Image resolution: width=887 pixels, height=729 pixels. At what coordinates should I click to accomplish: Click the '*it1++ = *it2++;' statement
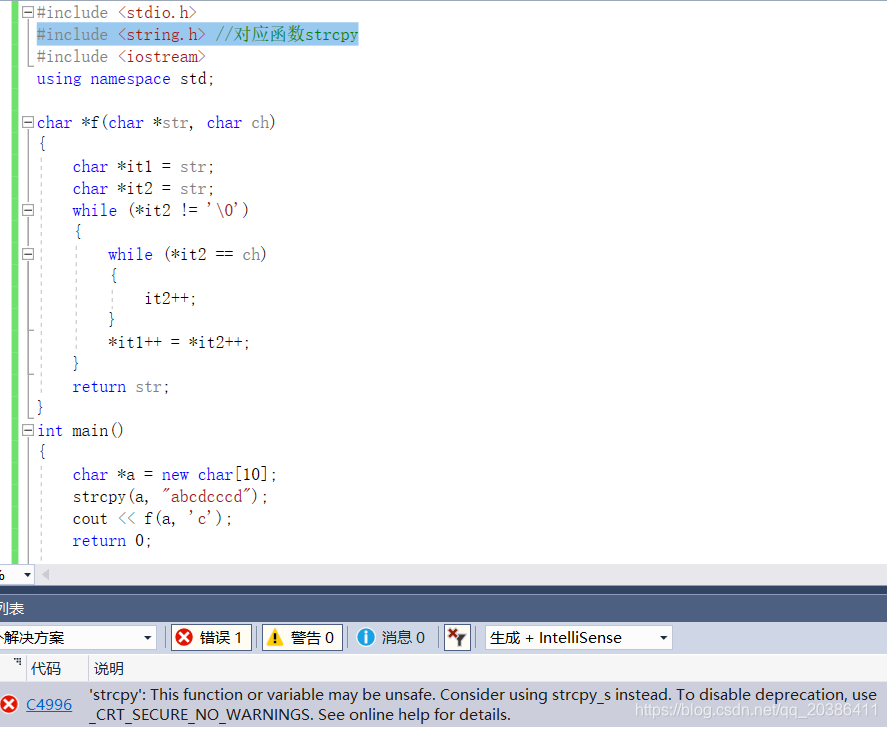179,342
